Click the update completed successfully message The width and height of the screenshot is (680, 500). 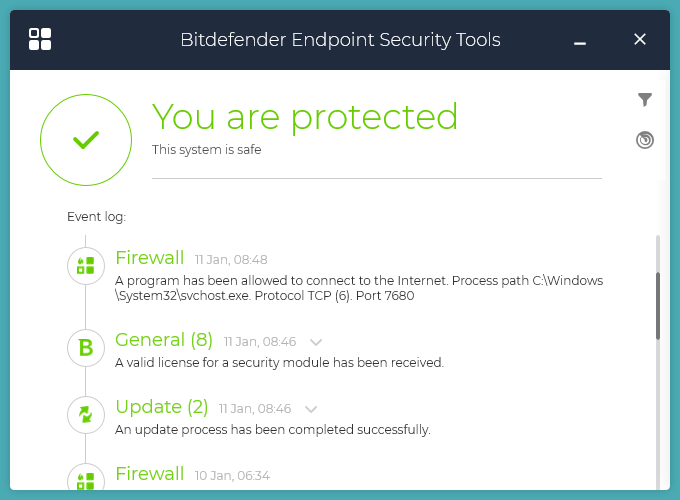272,429
